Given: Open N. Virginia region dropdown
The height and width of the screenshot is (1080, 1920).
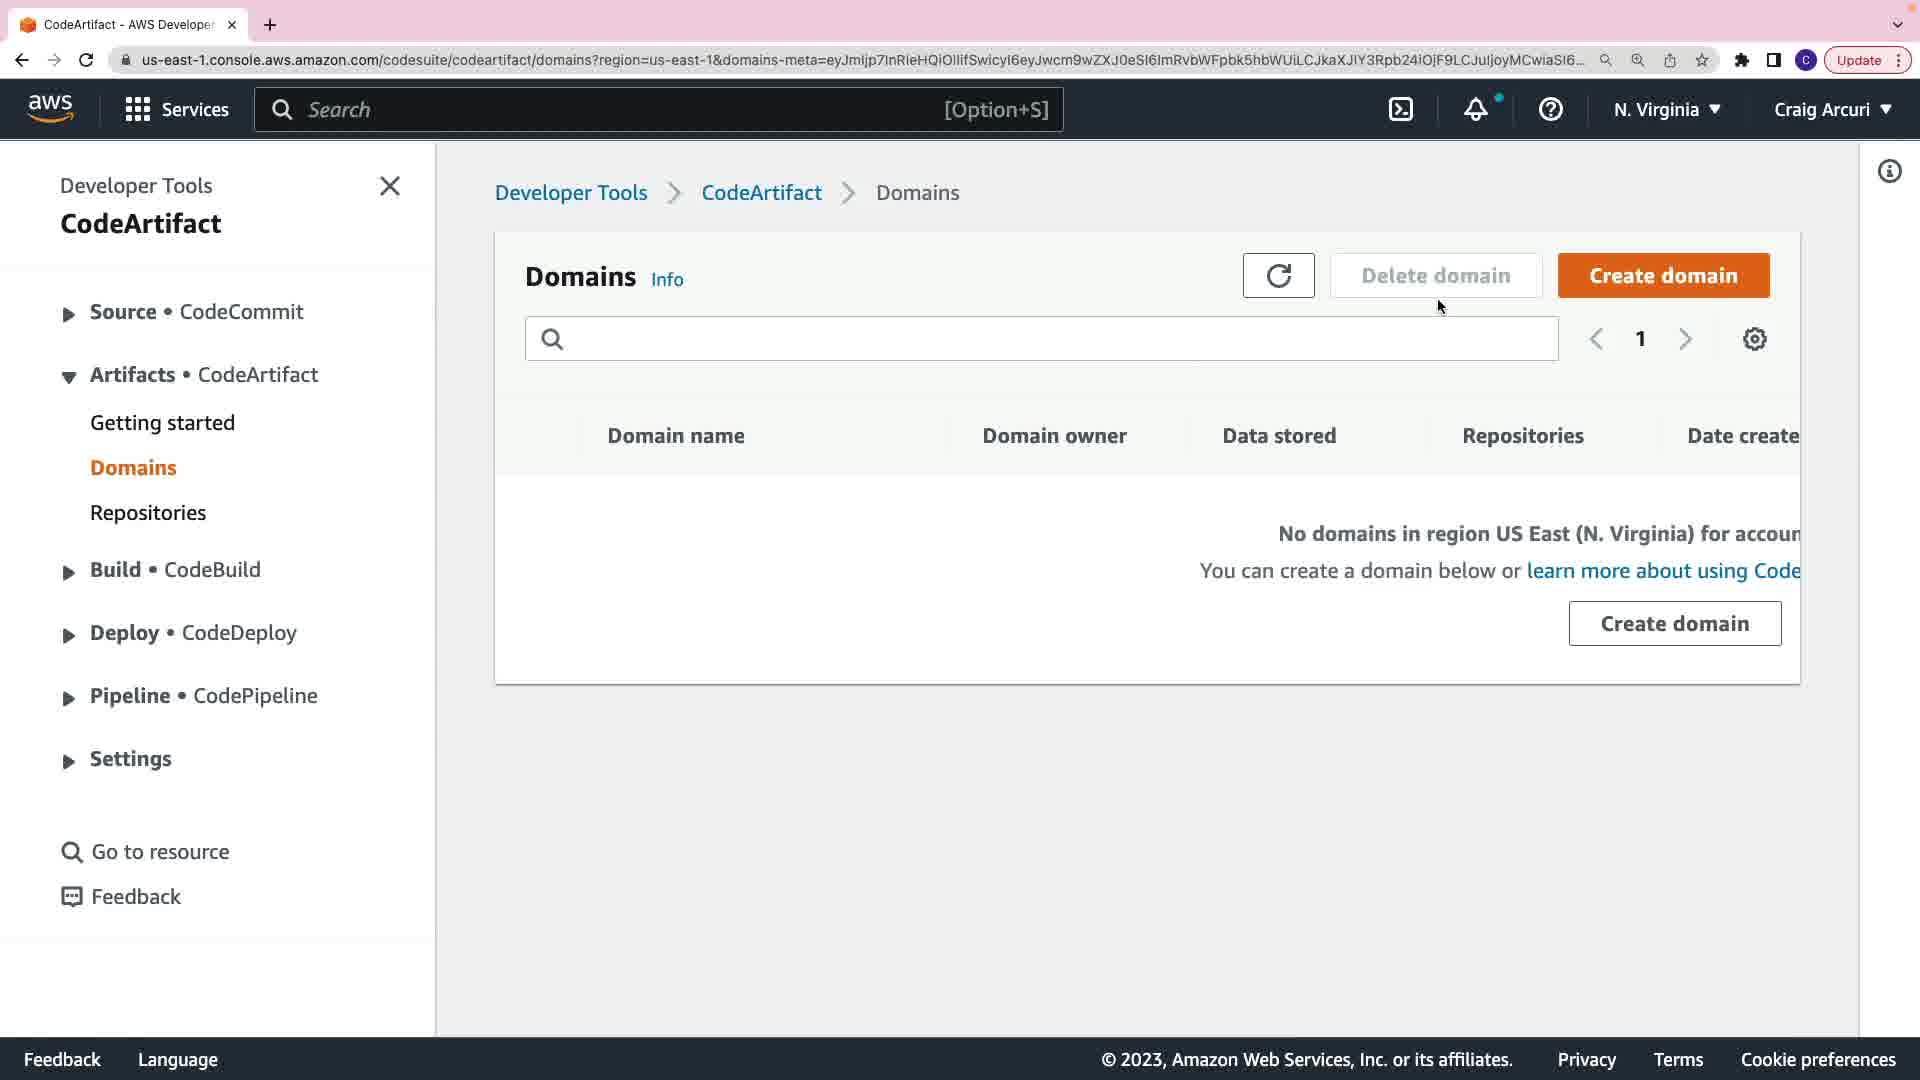Looking at the screenshot, I should tap(1666, 110).
